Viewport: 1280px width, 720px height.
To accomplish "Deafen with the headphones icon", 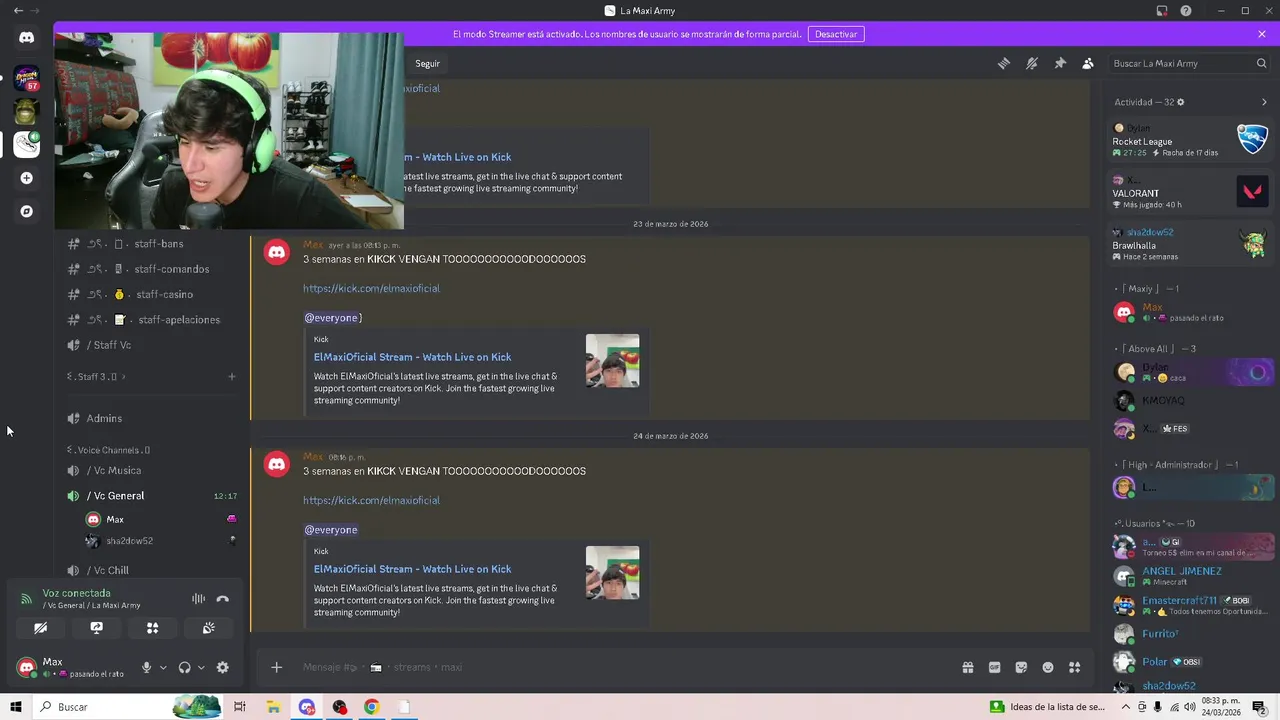I will pos(184,668).
